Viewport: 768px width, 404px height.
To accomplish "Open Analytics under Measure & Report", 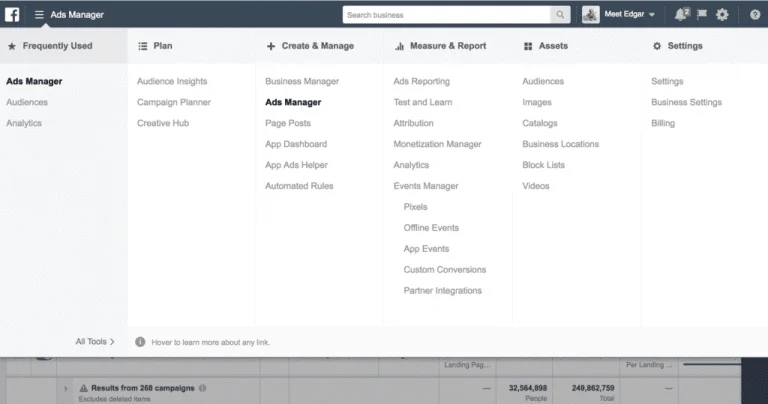I will pos(411,165).
